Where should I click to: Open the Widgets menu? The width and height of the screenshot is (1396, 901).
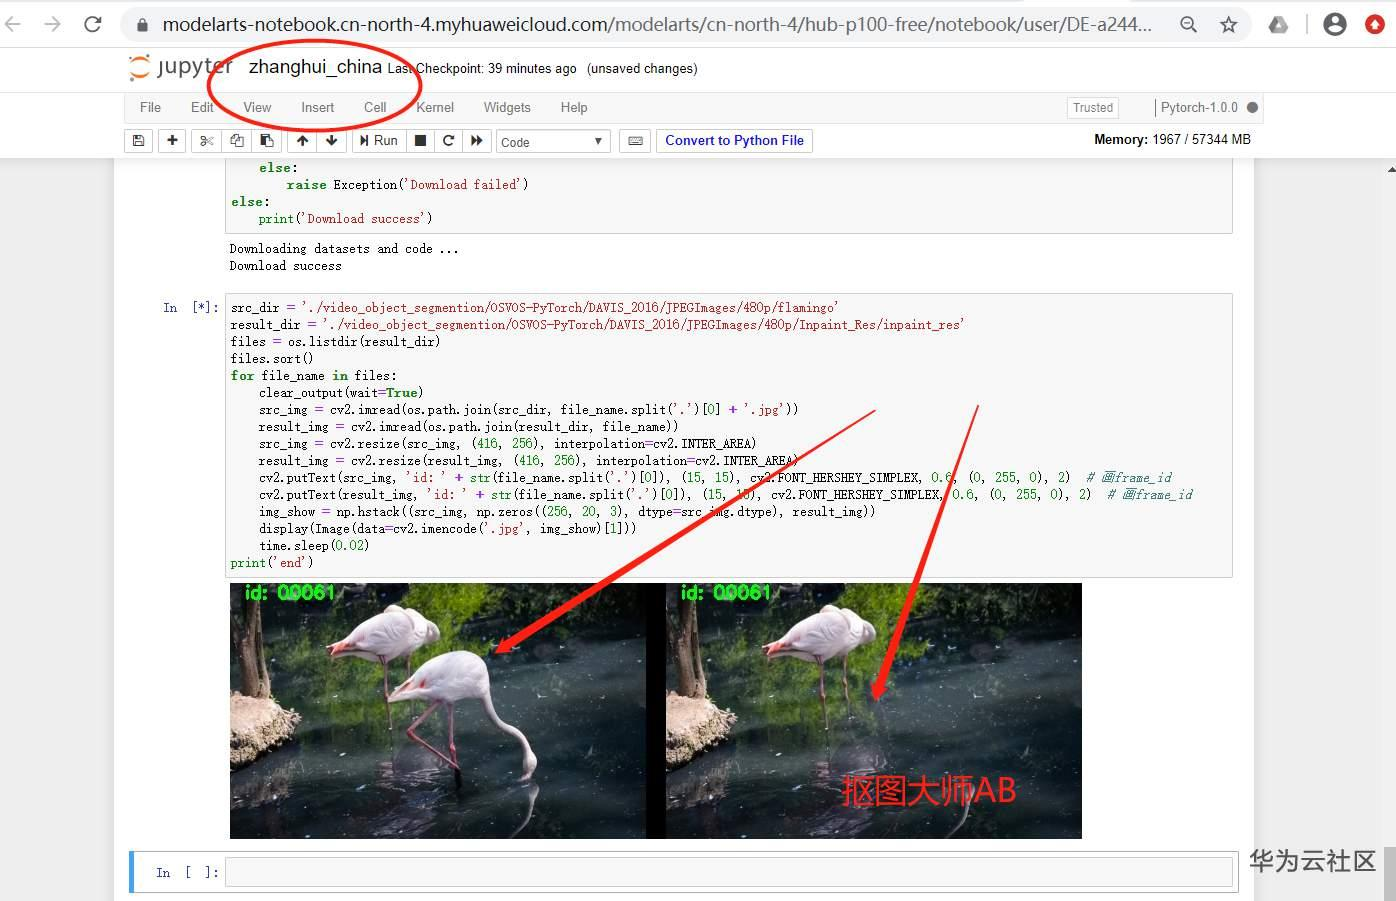[507, 107]
